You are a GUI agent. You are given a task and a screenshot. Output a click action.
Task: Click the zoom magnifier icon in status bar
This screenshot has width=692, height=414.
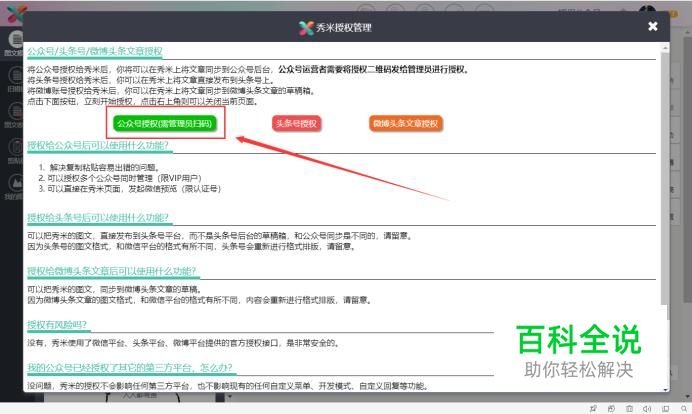point(684,409)
